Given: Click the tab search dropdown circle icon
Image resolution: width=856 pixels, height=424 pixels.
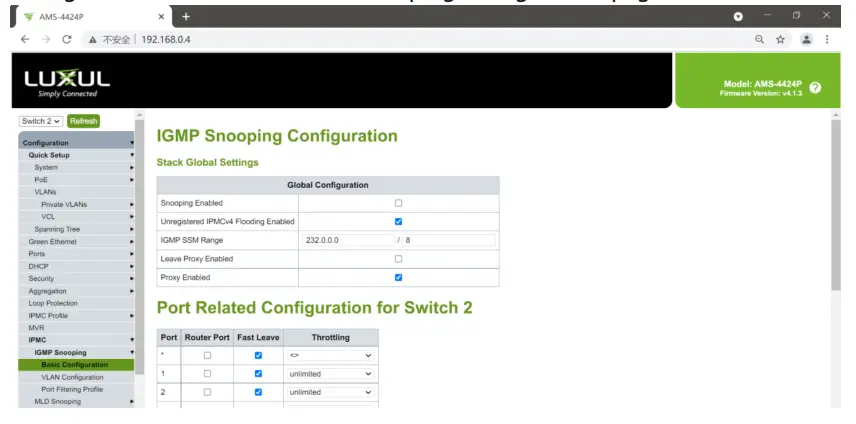Looking at the screenshot, I should [x=738, y=16].
